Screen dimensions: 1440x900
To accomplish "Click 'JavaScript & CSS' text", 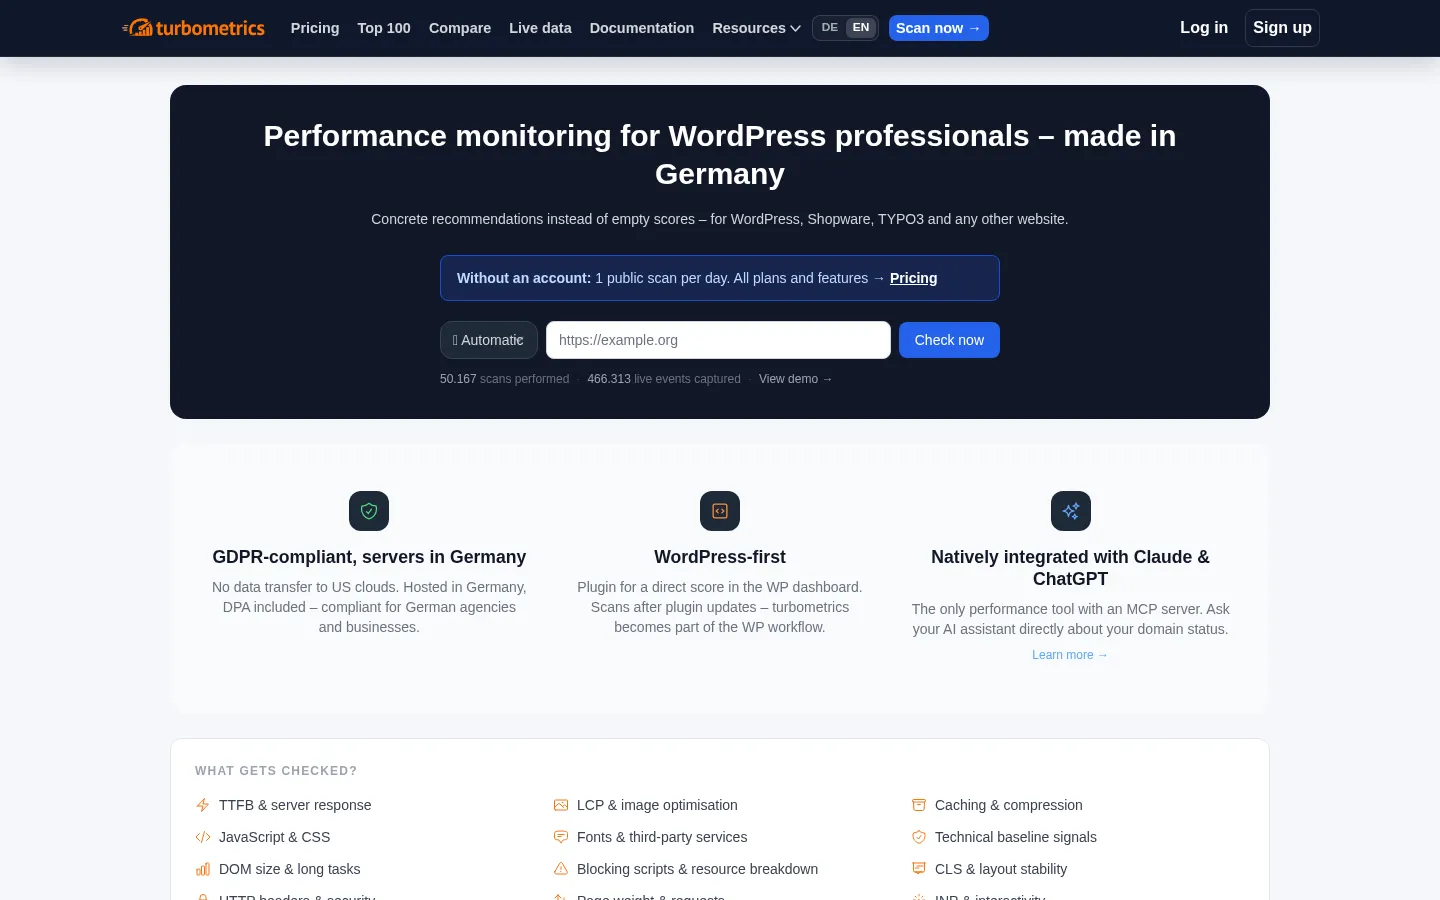I will coord(274,837).
